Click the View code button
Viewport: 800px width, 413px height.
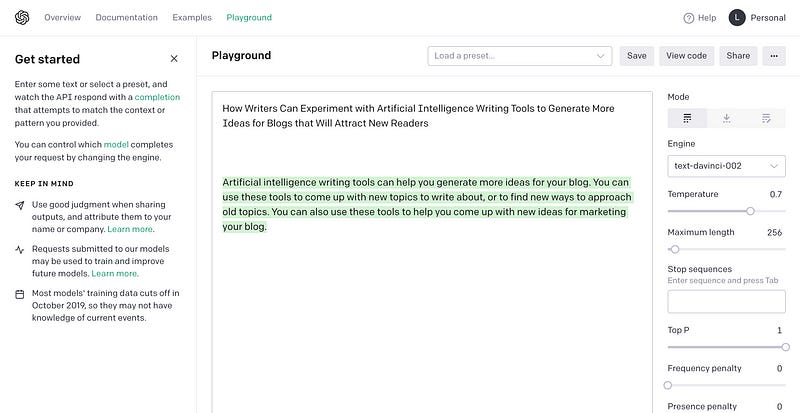tap(686, 56)
